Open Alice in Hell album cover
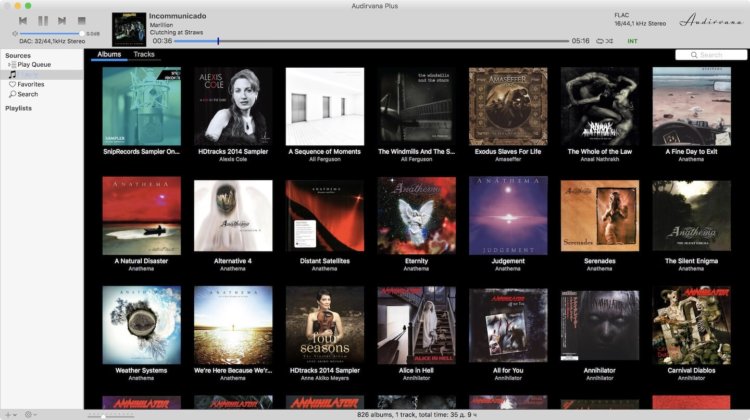The height and width of the screenshot is (420, 750). [416, 325]
